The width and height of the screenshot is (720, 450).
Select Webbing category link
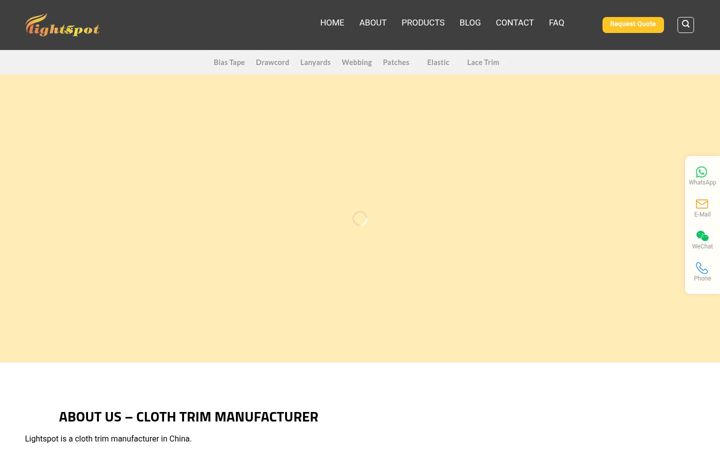(356, 62)
